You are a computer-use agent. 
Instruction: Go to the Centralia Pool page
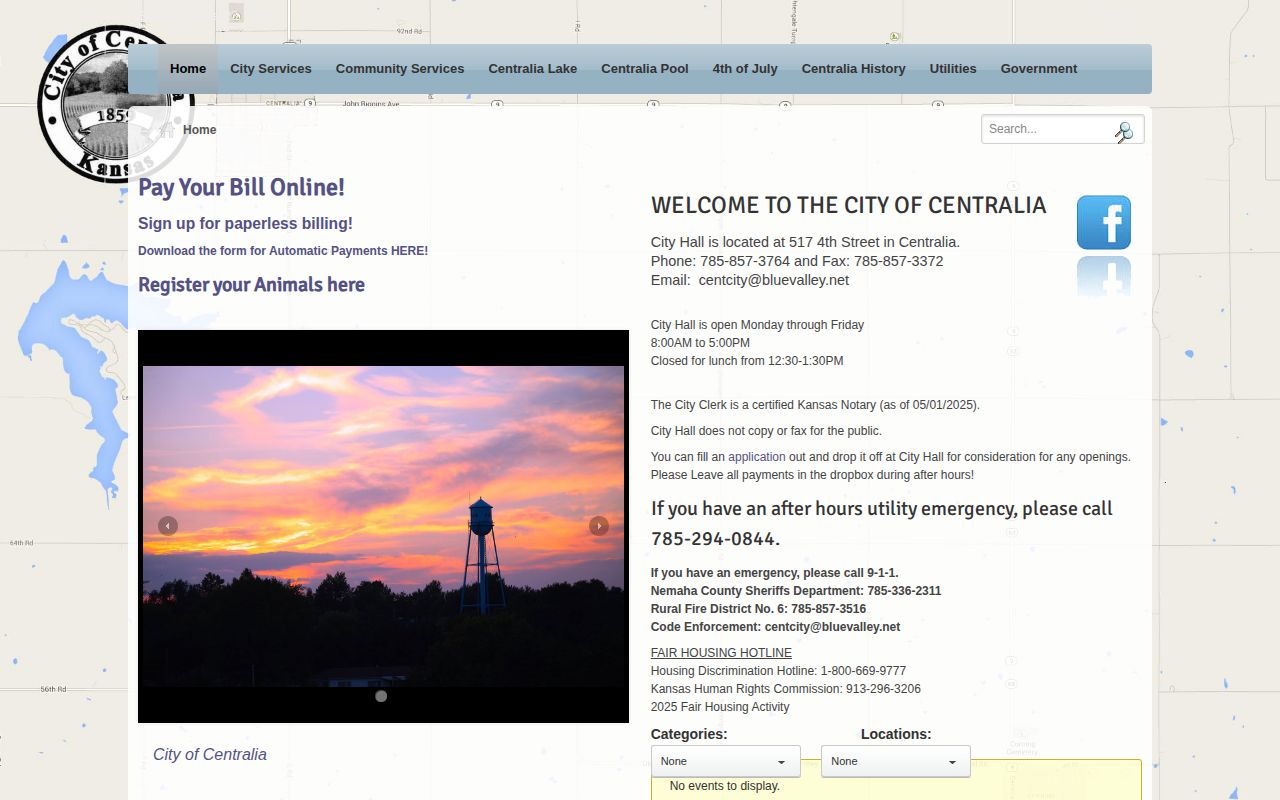pos(645,69)
